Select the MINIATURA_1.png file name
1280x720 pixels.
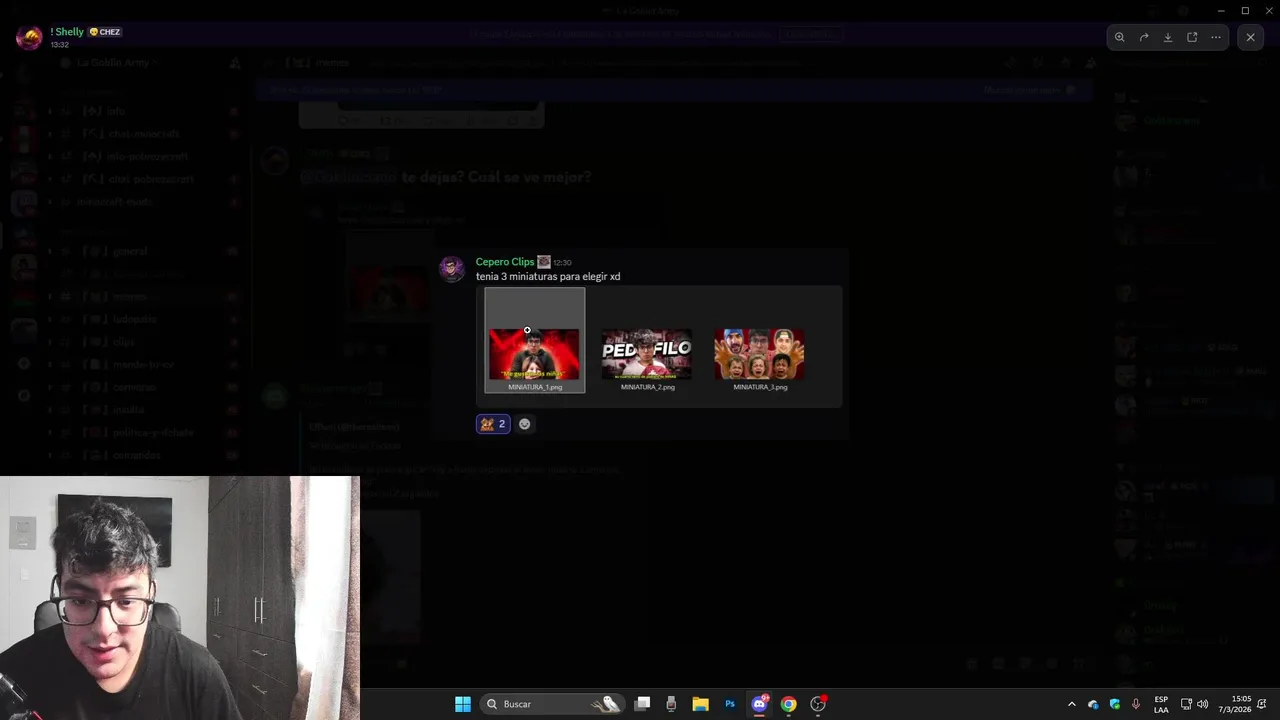coord(535,387)
